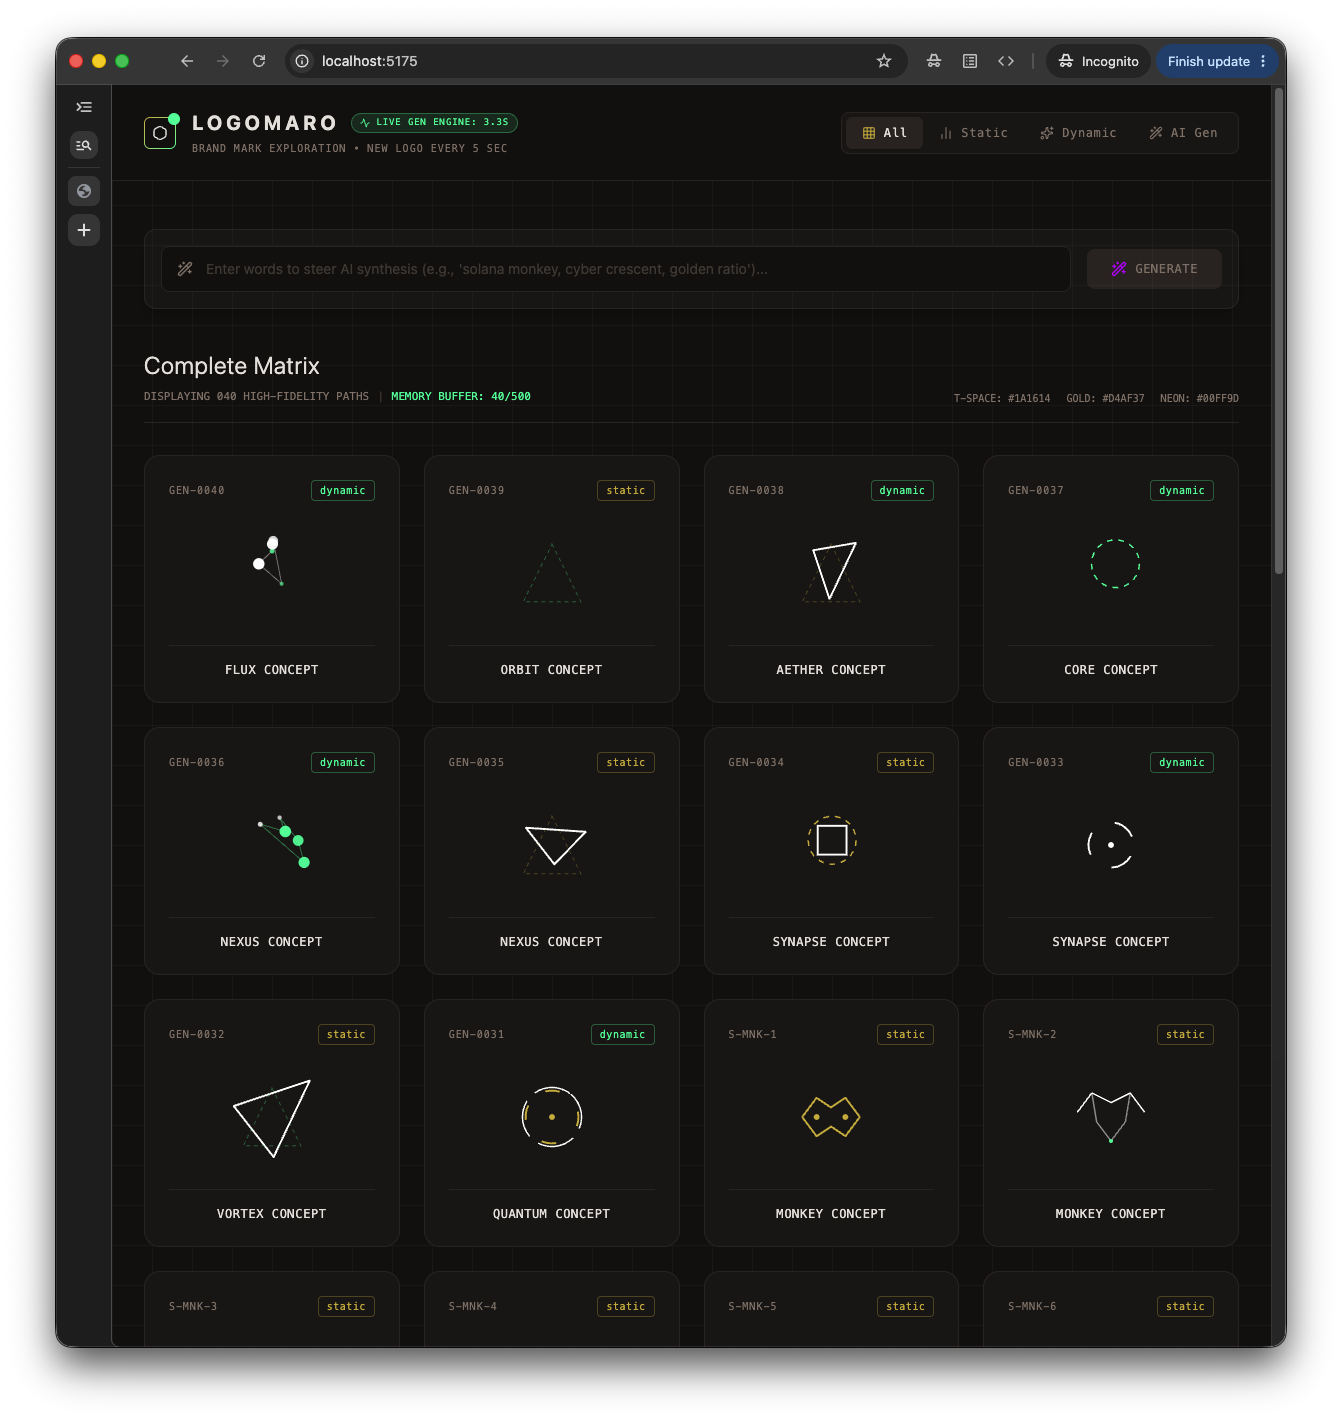The width and height of the screenshot is (1342, 1421).
Task: Click the dynamic badge on GEN-0040
Action: pos(343,491)
